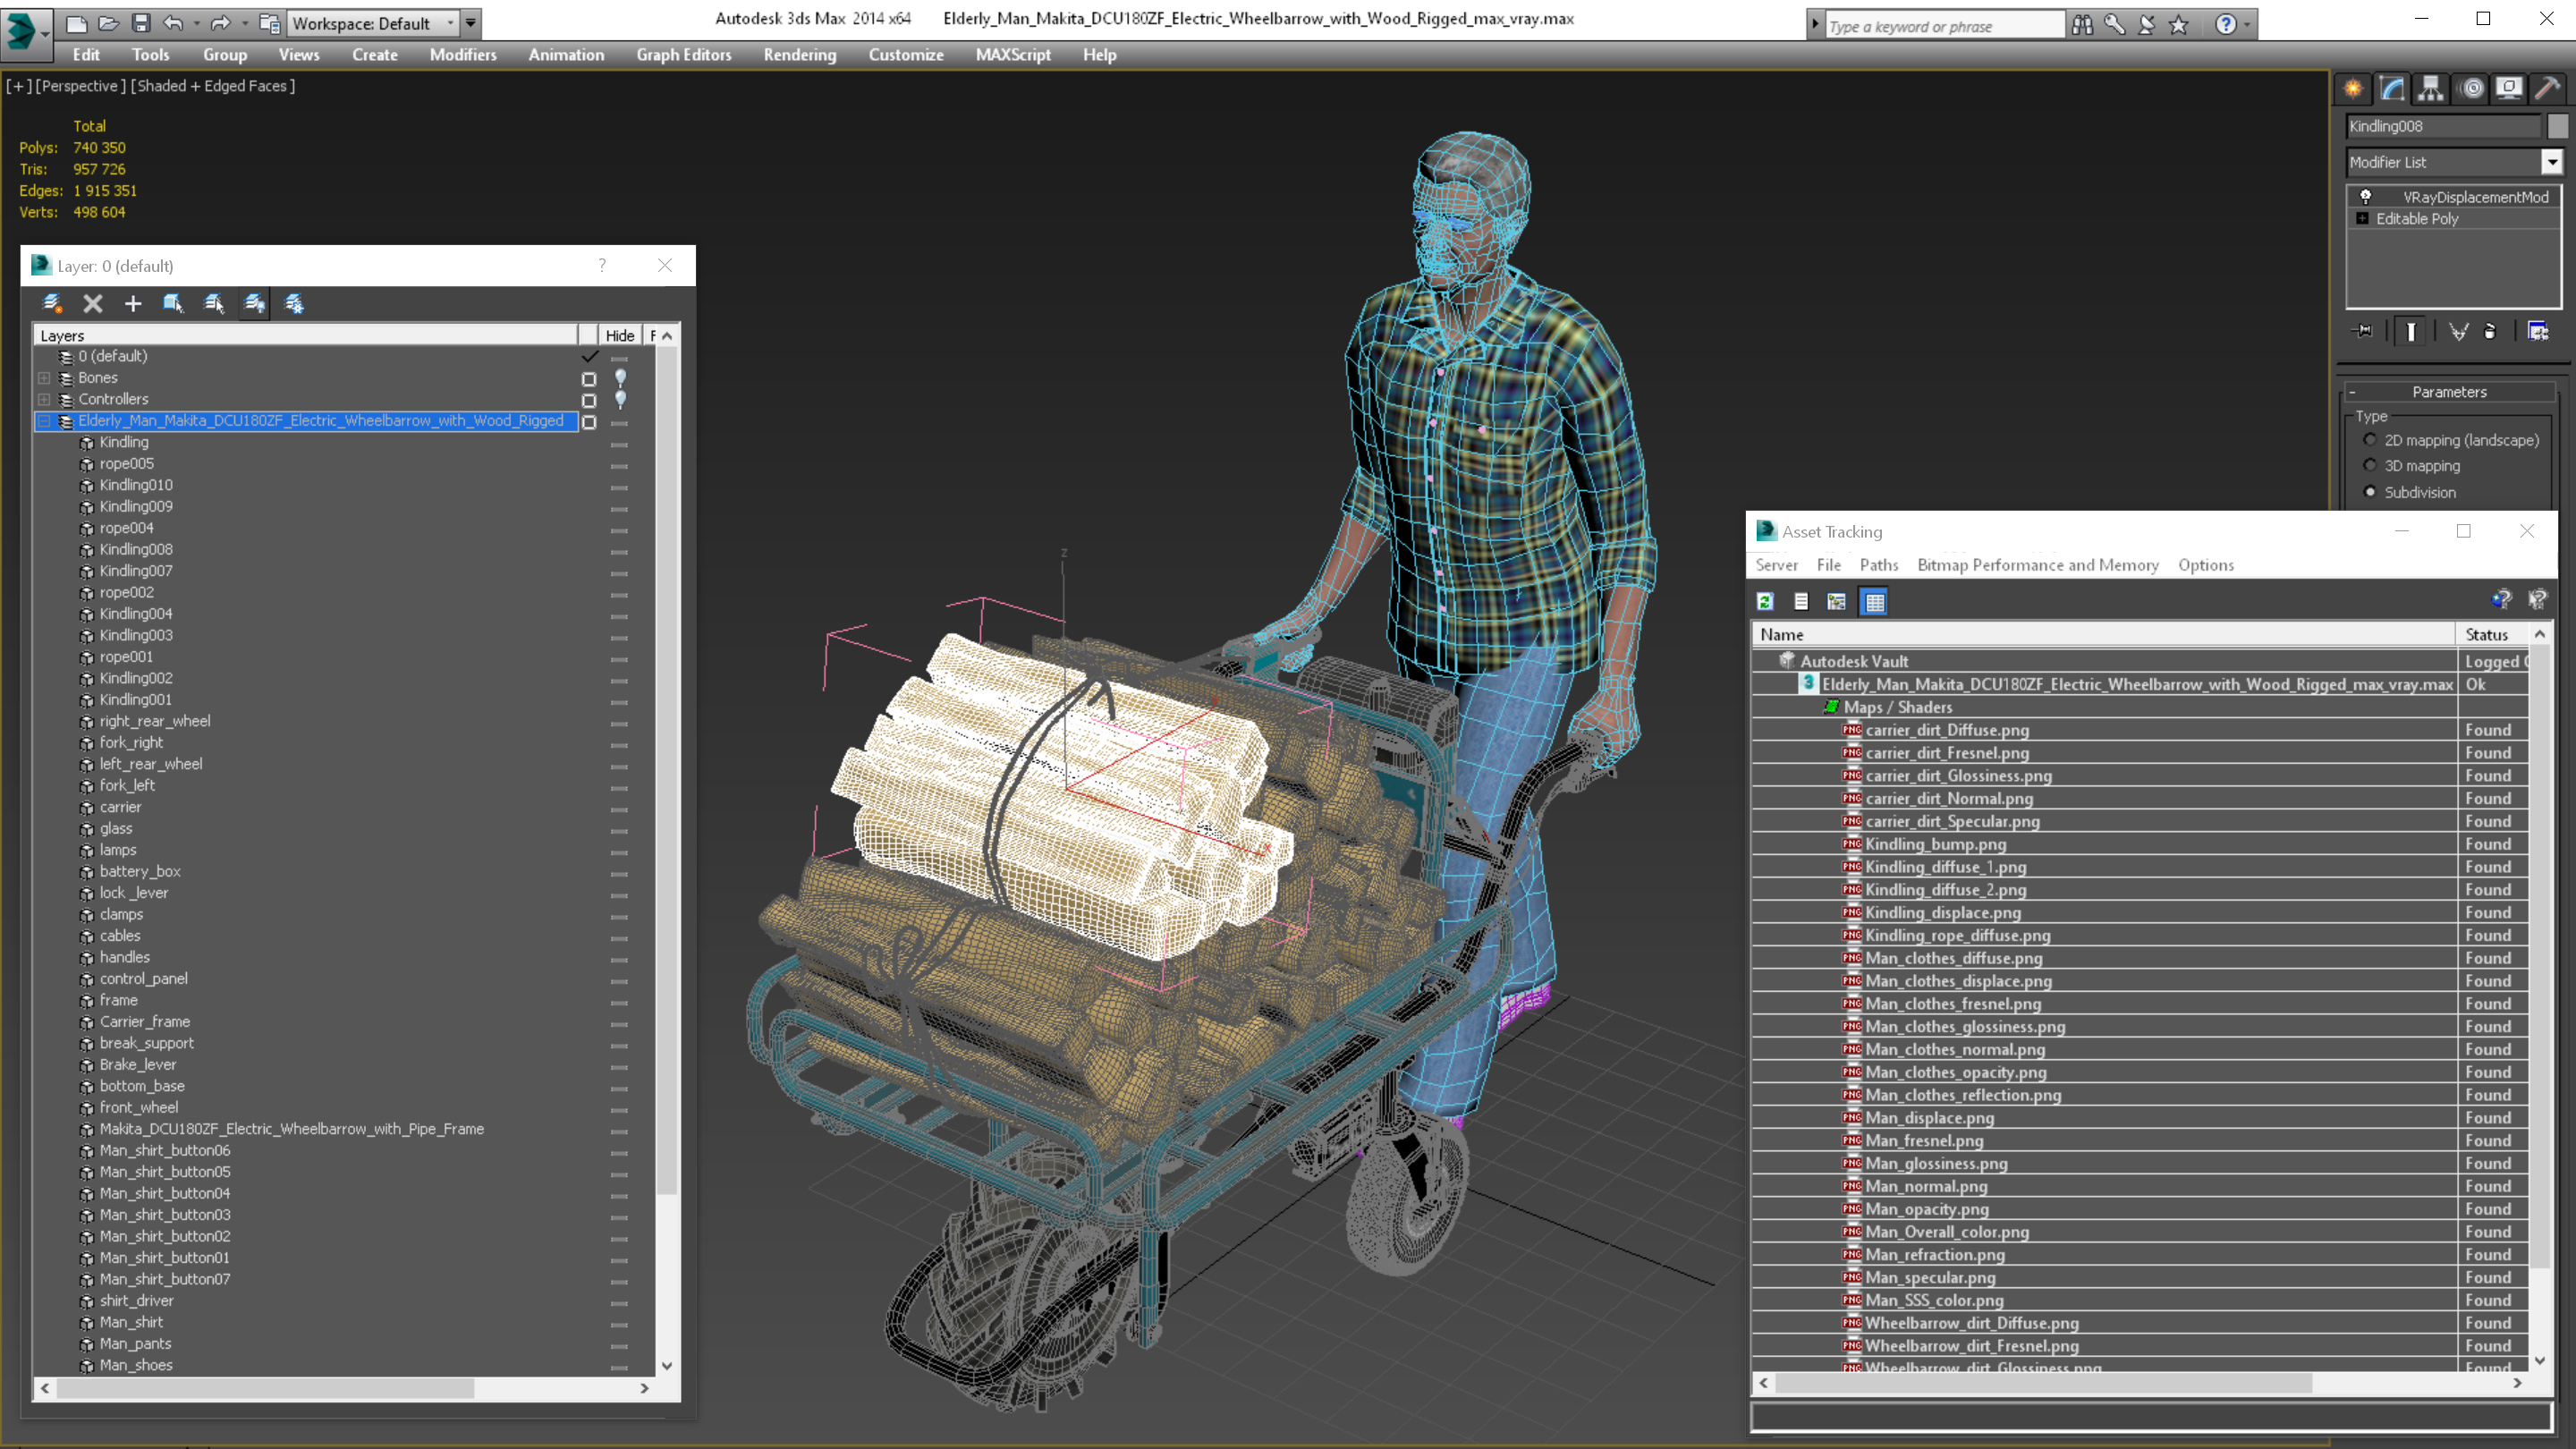The width and height of the screenshot is (2576, 1449).
Task: Click the Status column header in Asset Tracking
Action: [2493, 635]
